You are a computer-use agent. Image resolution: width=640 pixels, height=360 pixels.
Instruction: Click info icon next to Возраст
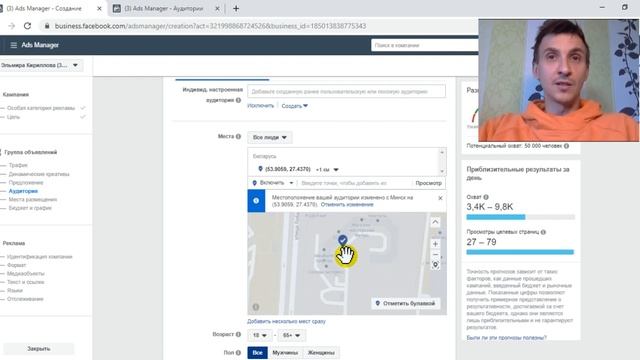[x=238, y=334]
